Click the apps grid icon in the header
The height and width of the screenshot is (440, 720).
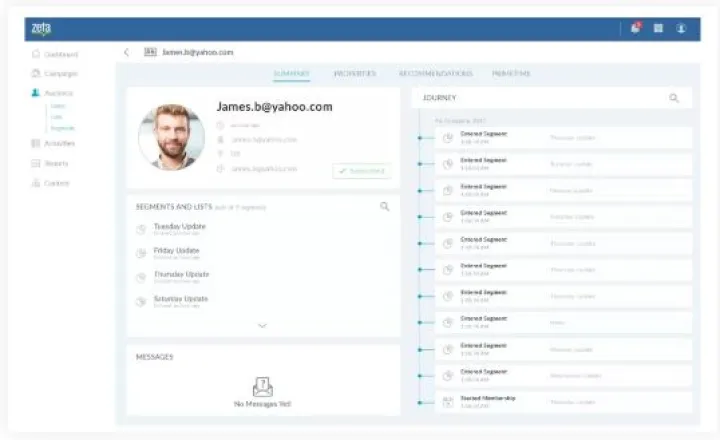point(658,28)
